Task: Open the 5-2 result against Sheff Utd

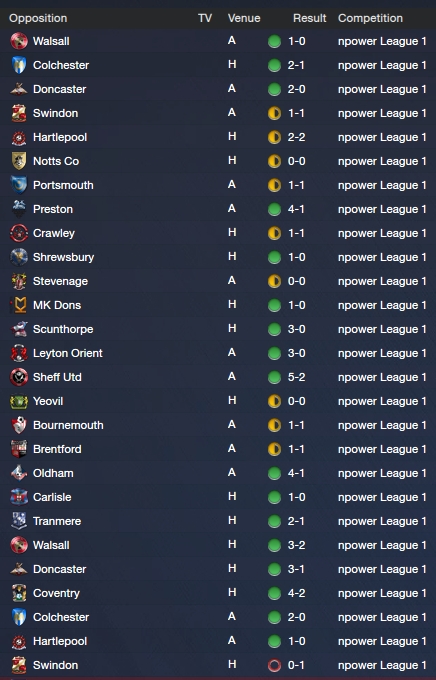Action: (x=296, y=377)
